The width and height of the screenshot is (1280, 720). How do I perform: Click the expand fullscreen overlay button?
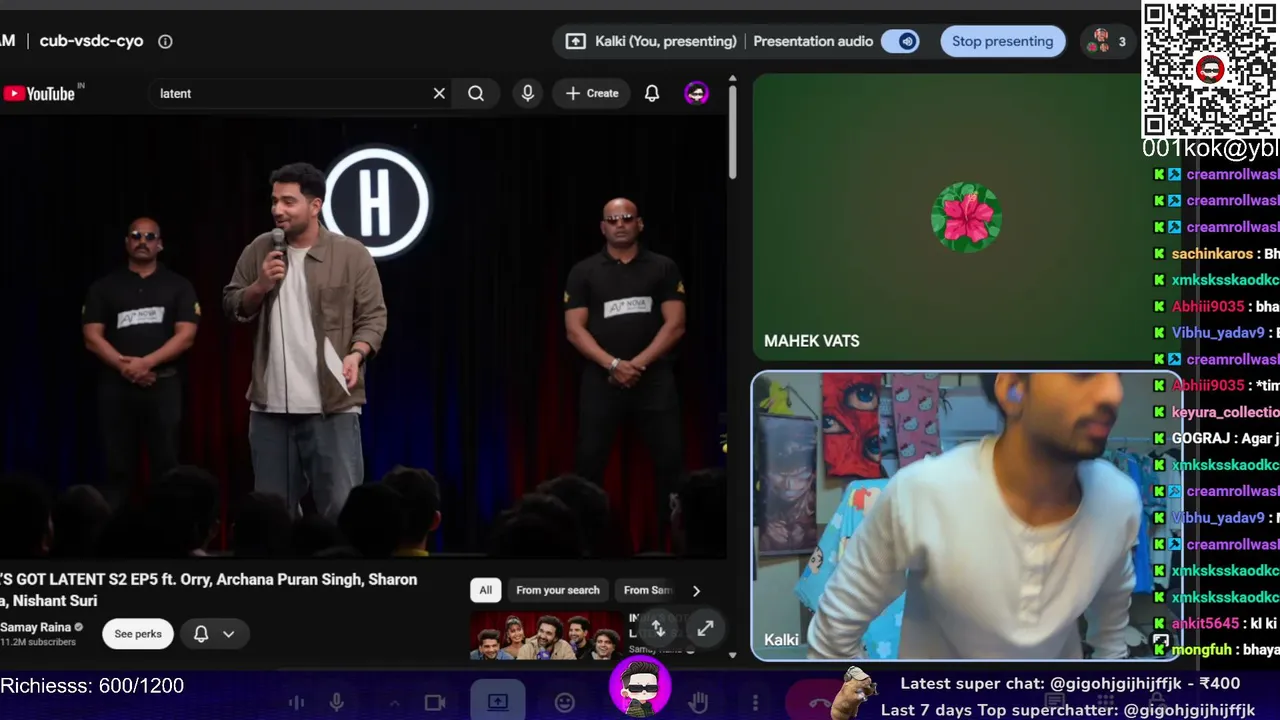click(x=705, y=628)
